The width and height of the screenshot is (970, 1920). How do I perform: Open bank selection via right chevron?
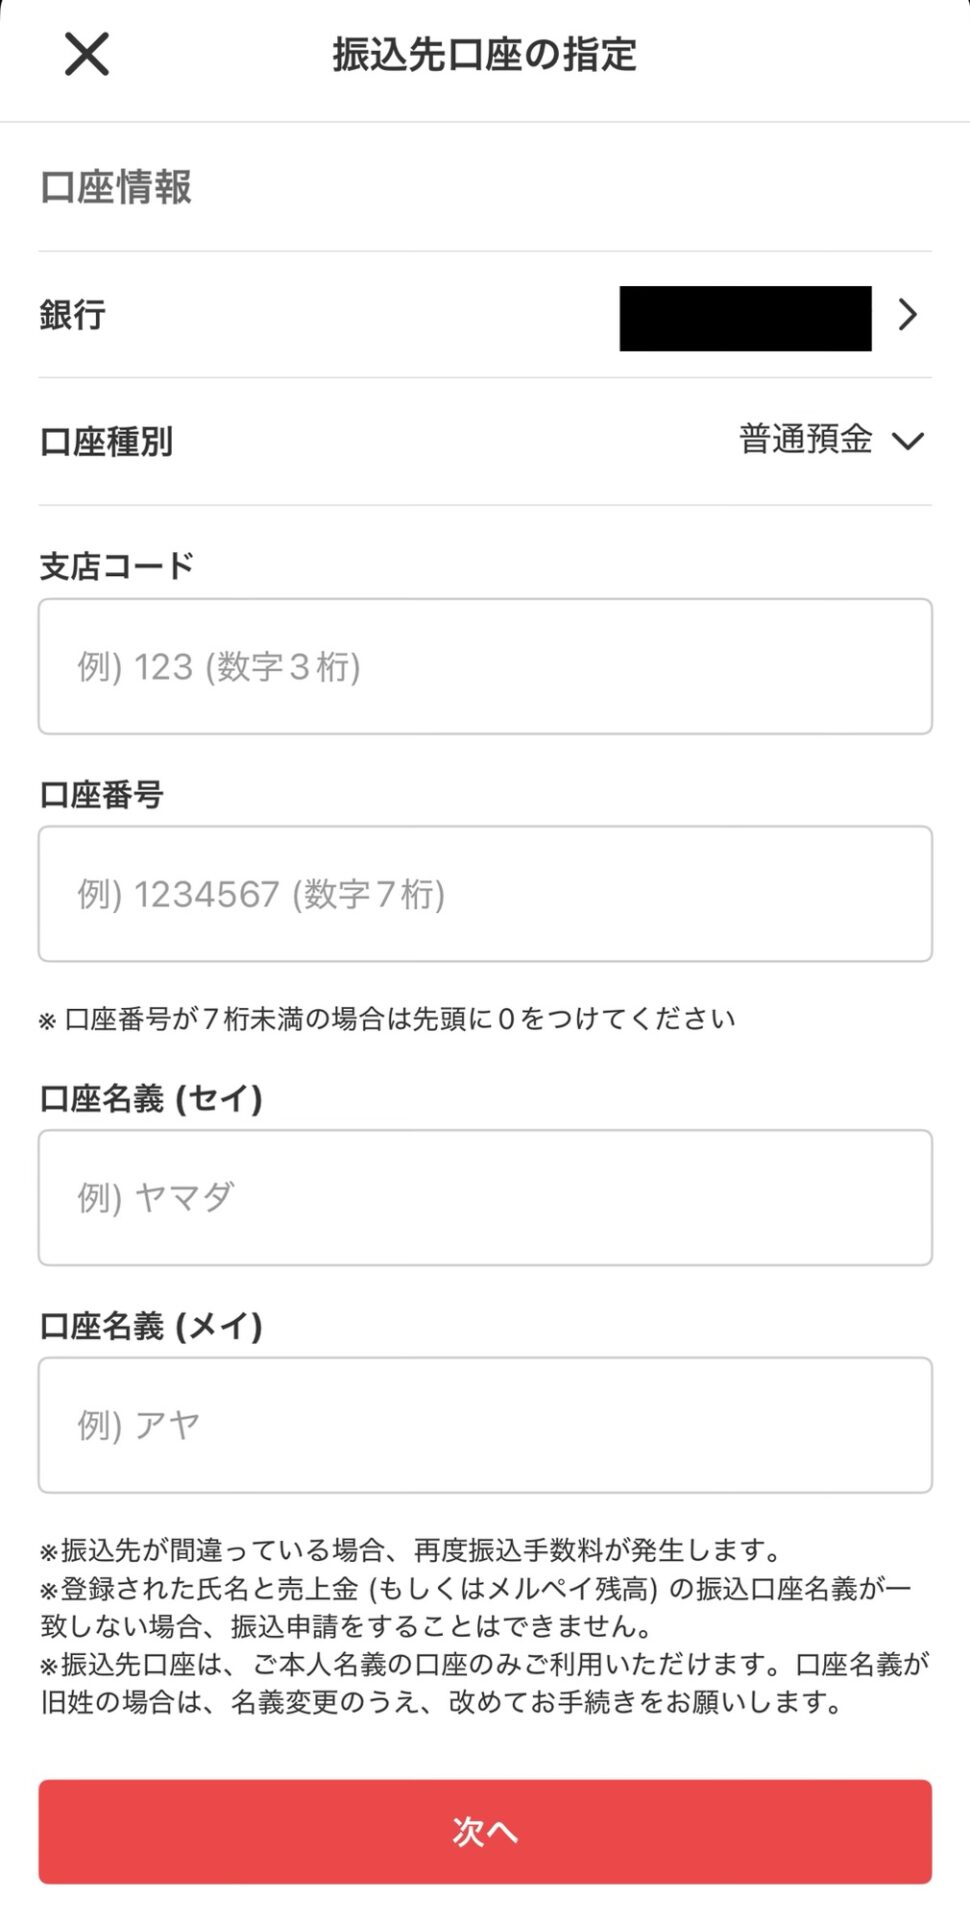click(x=907, y=315)
